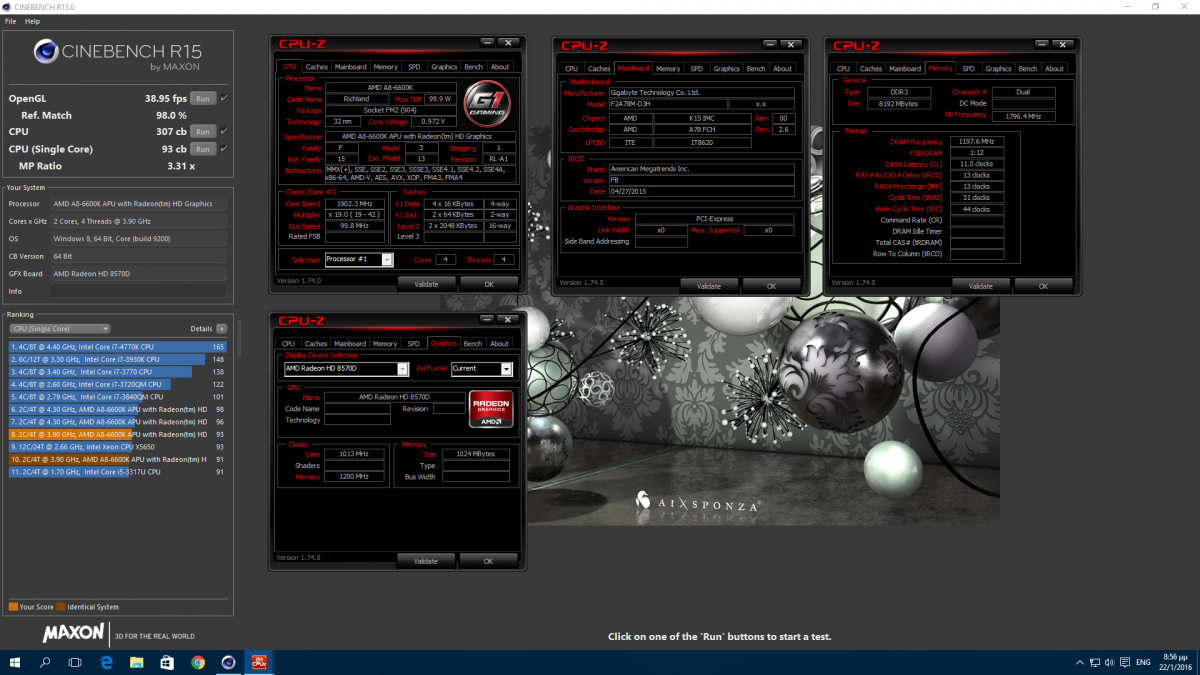Click the BIOS date 04/27/2015 field

pyautogui.click(x=701, y=191)
